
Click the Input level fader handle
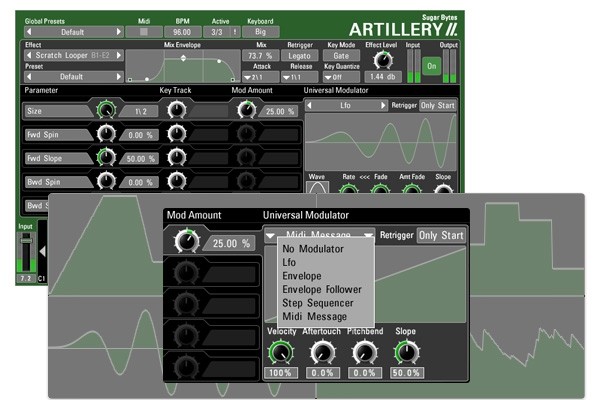click(26, 240)
